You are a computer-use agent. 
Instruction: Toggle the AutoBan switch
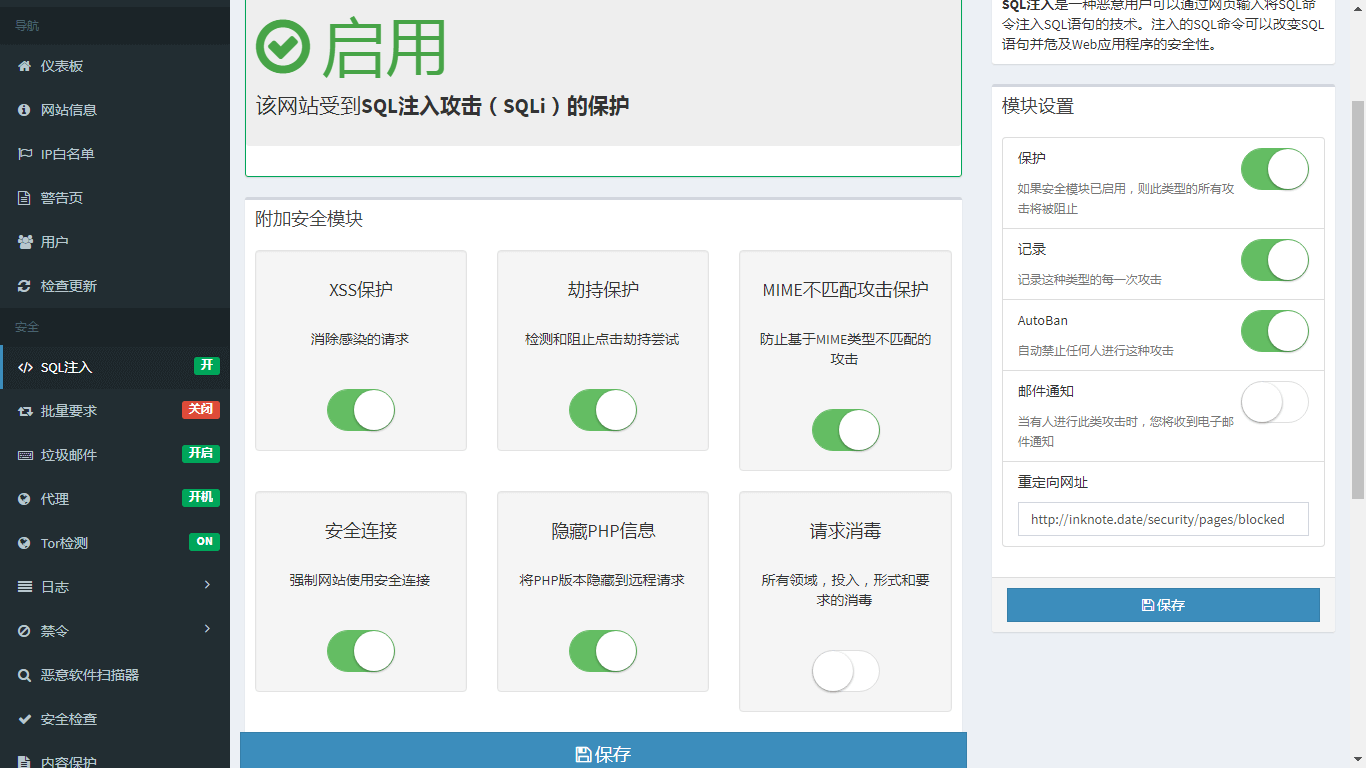[1275, 331]
